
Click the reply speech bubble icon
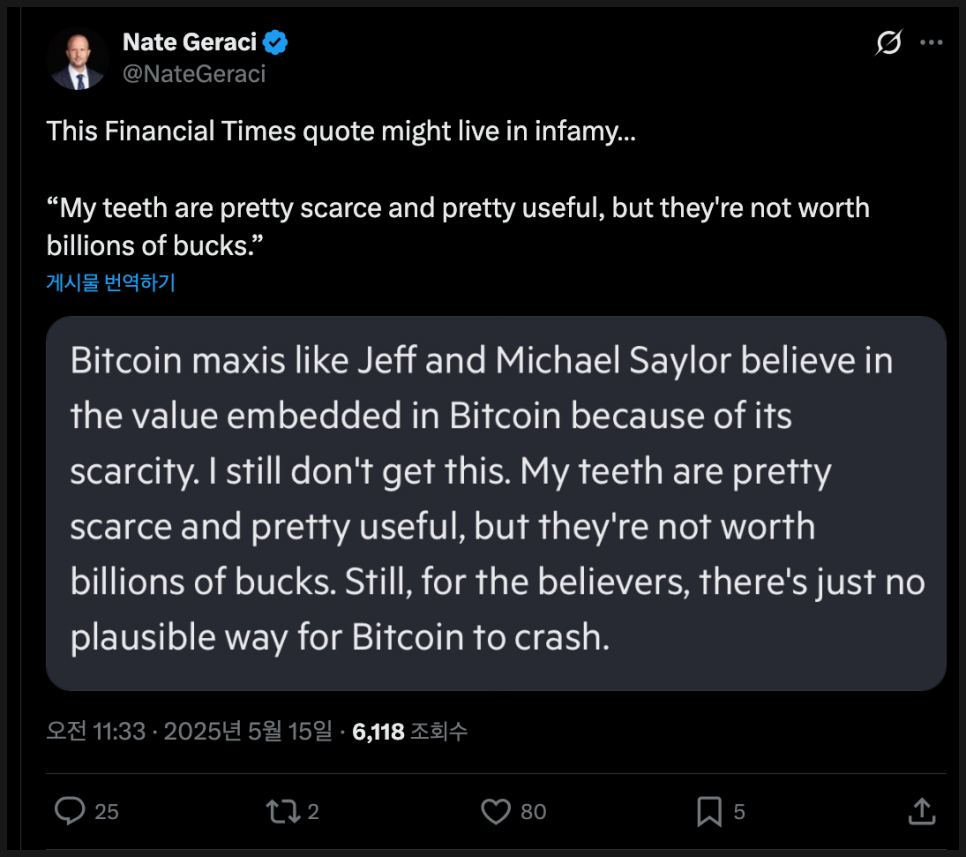click(x=69, y=811)
